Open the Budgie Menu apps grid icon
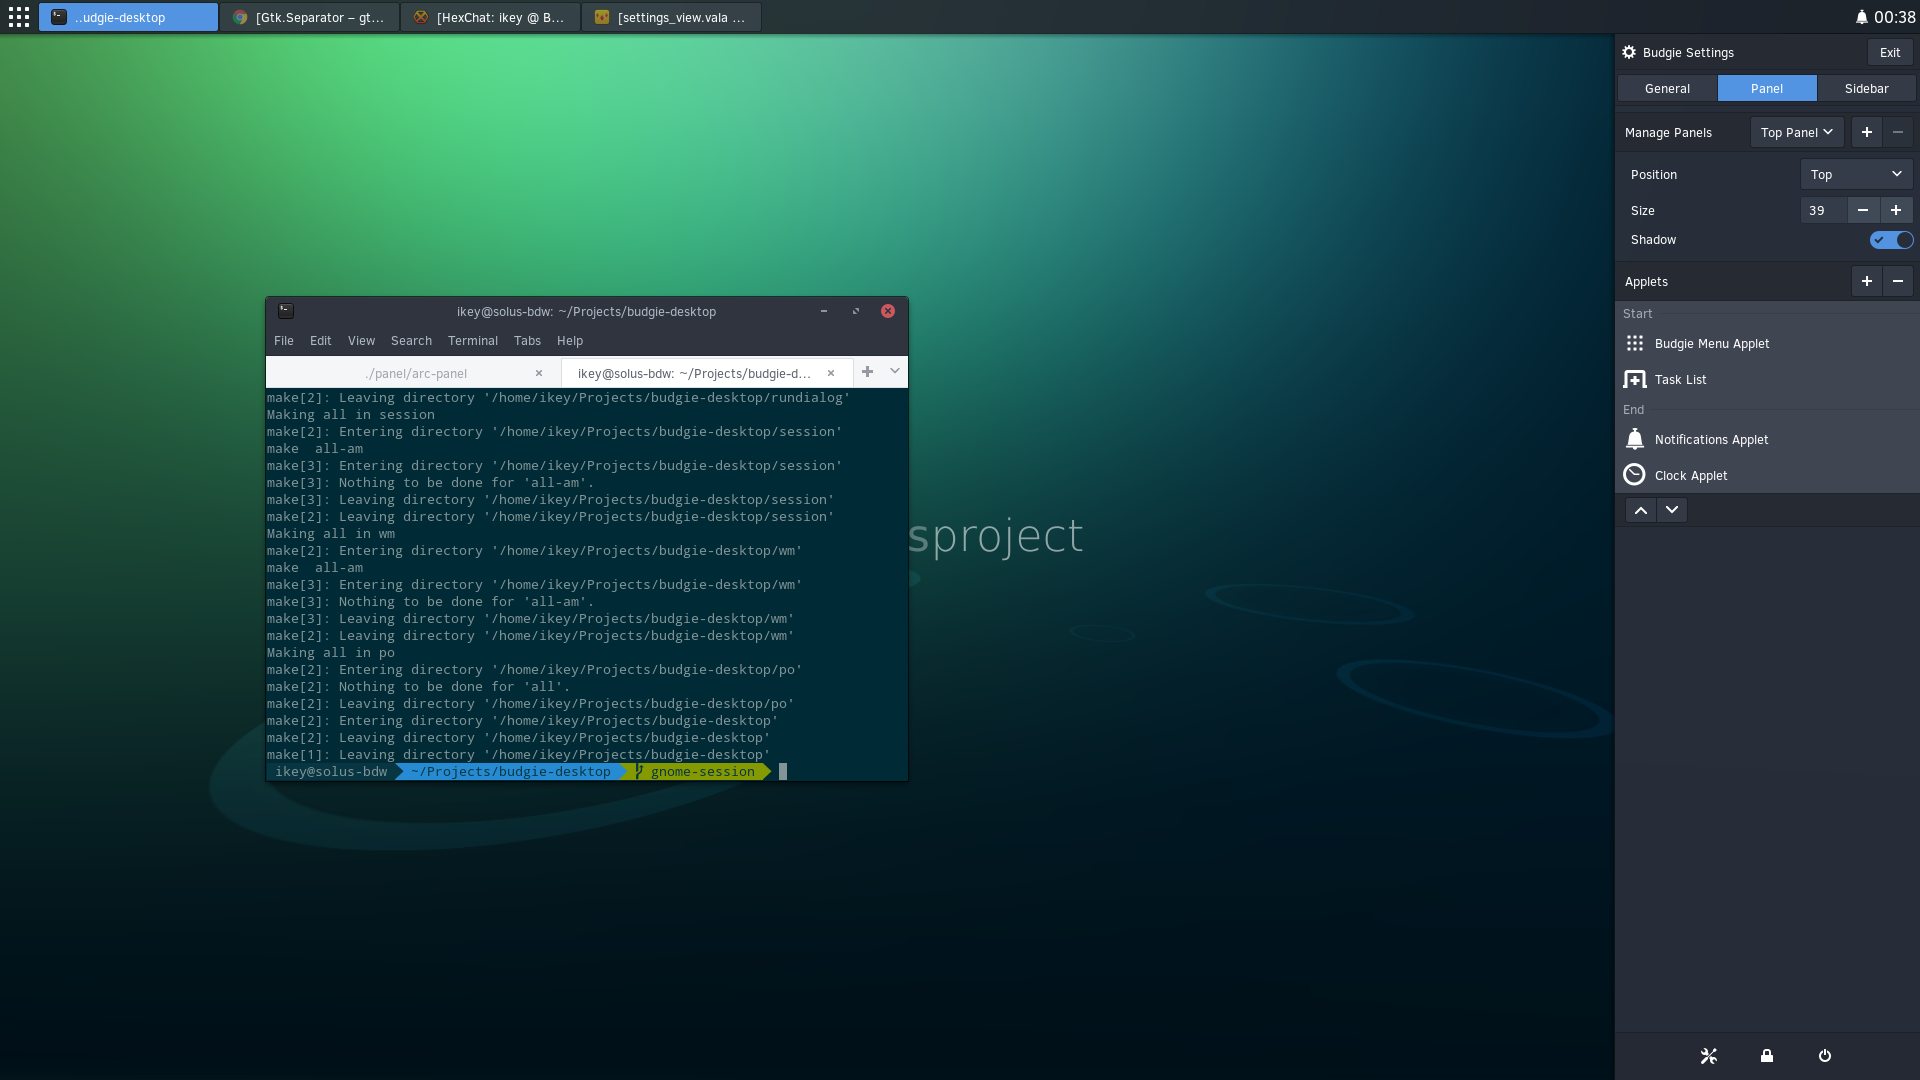The height and width of the screenshot is (1080, 1920). point(19,17)
